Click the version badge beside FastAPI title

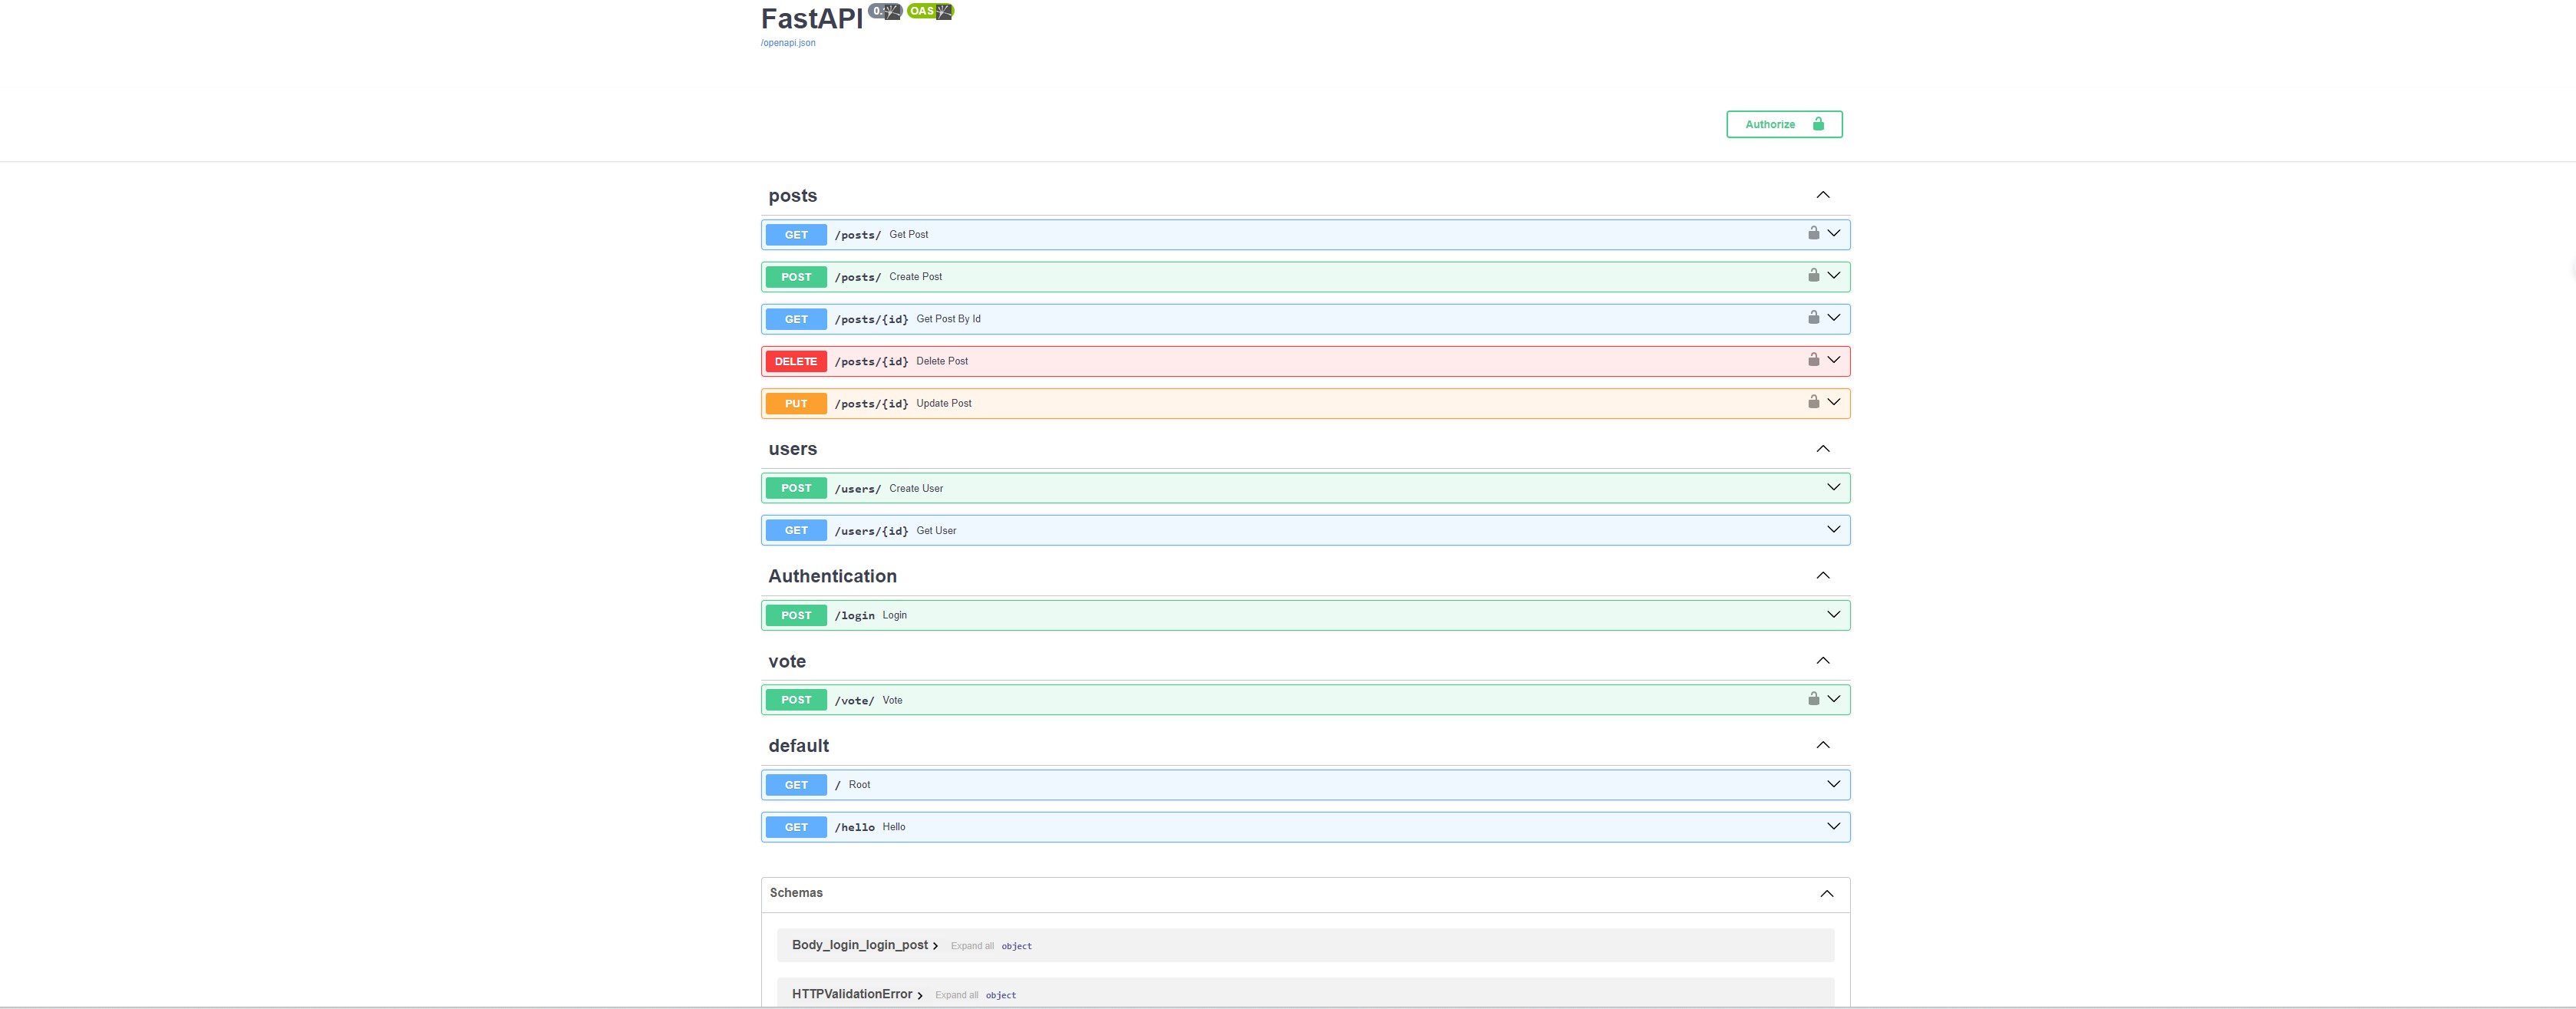885,11
